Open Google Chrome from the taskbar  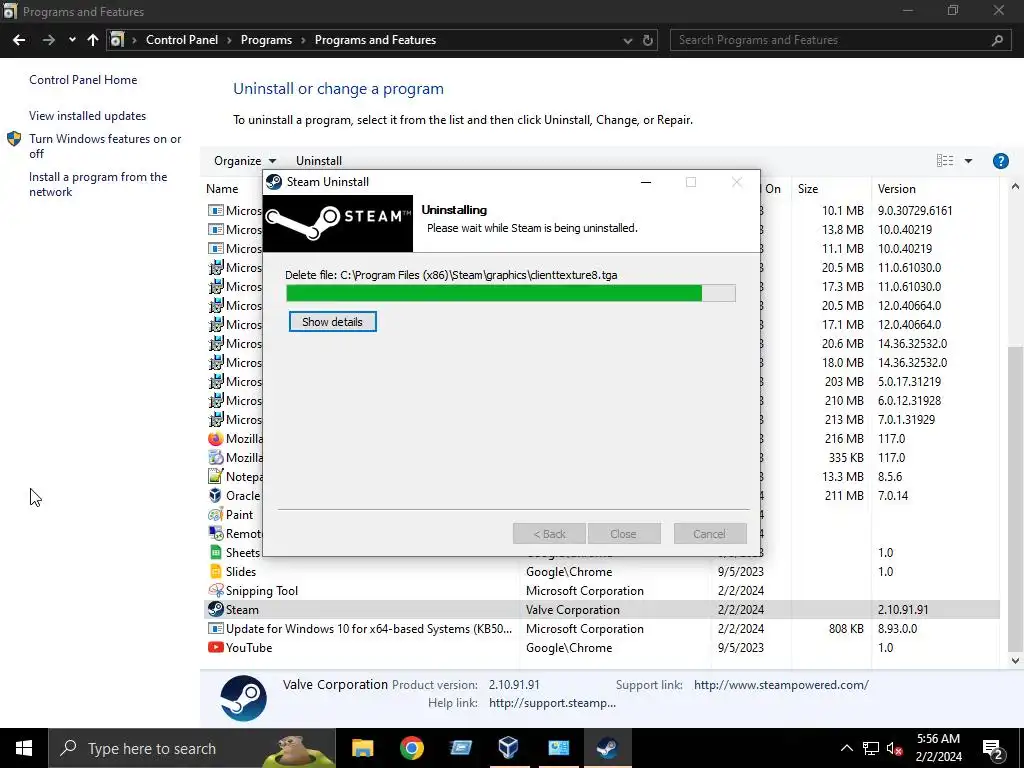point(411,748)
